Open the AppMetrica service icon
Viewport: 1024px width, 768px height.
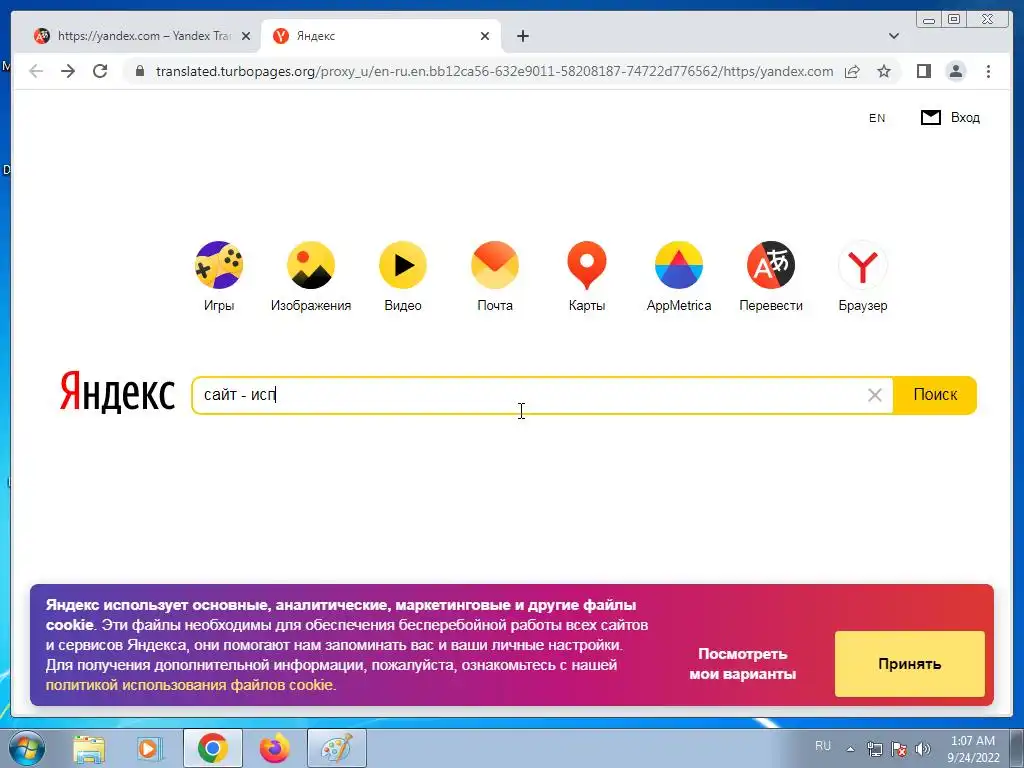[679, 265]
